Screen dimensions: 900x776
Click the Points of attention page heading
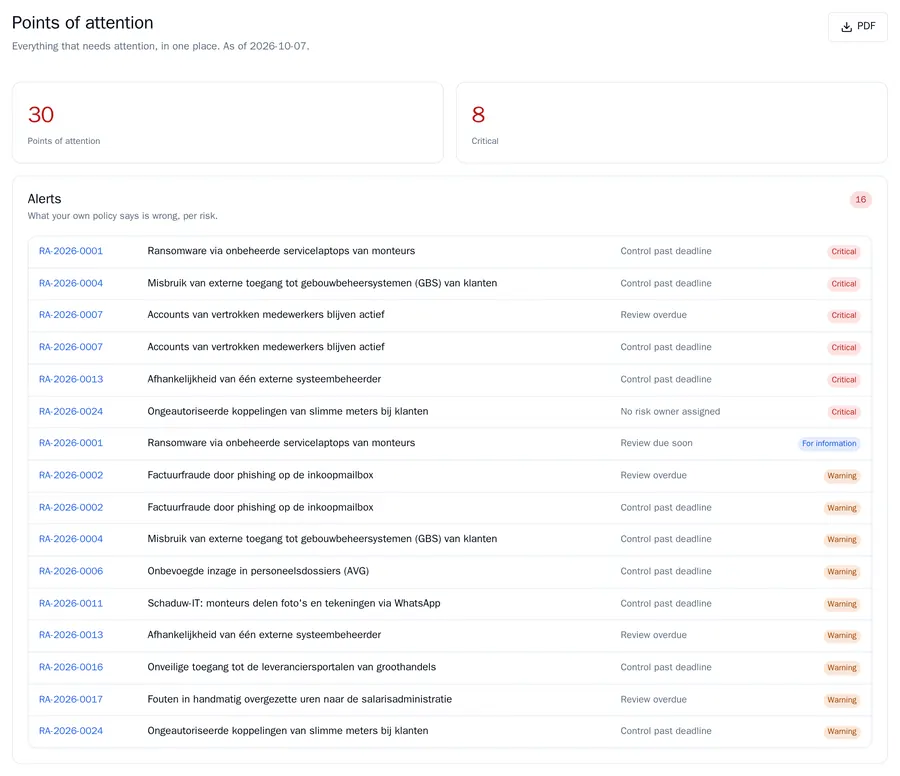pyautogui.click(x=83, y=22)
